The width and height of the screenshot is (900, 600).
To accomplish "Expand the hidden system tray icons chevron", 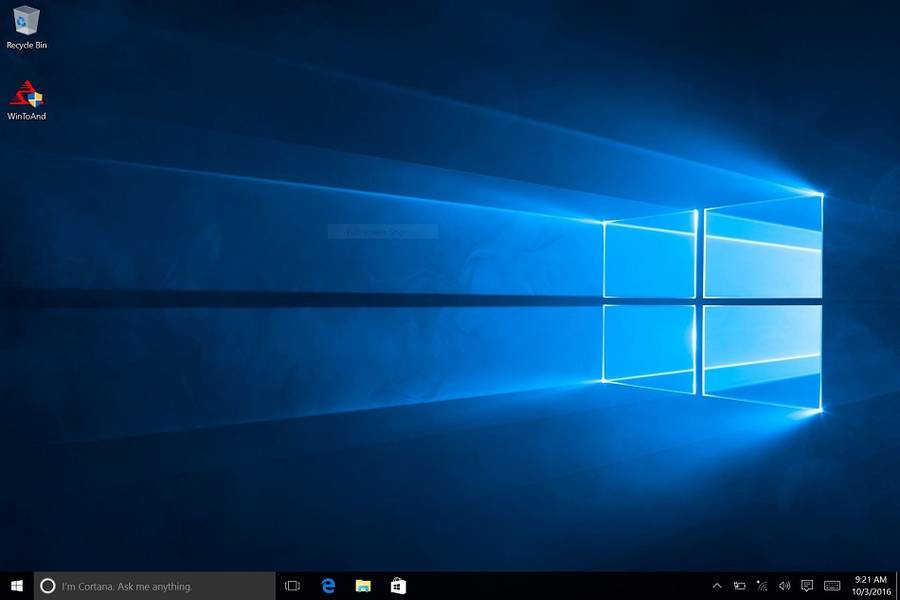I will click(x=717, y=586).
